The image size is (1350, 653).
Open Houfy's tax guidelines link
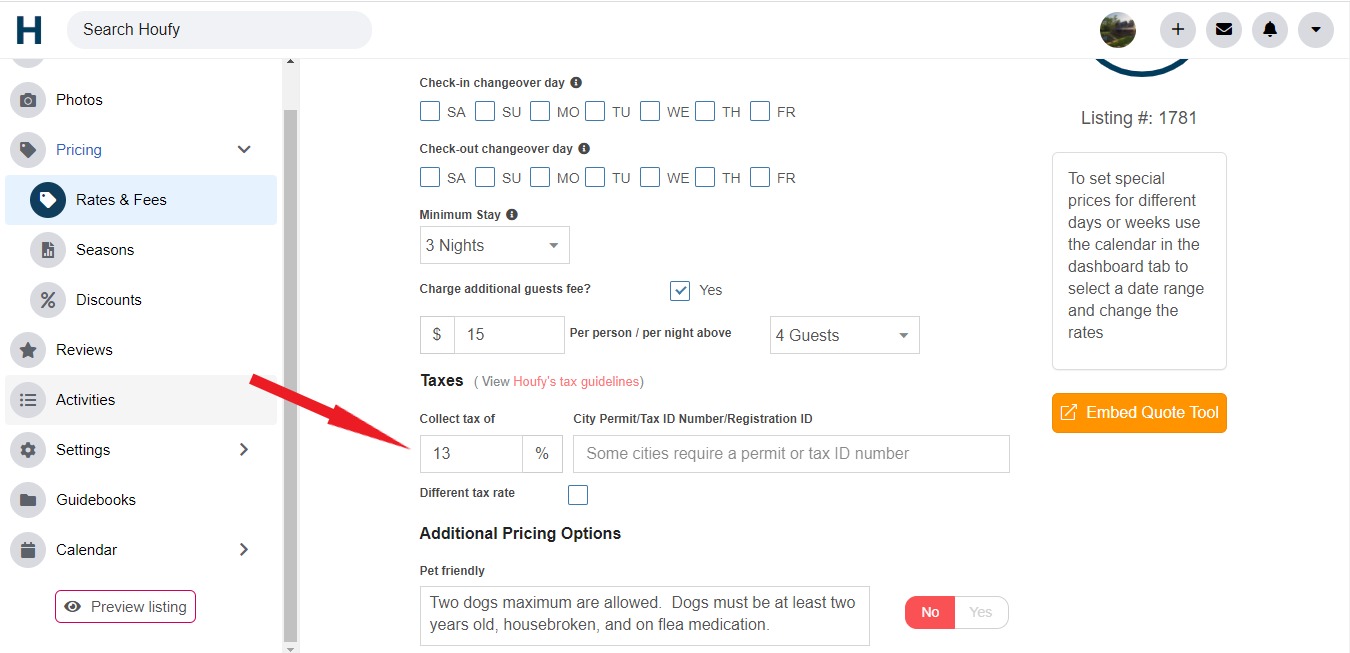point(576,381)
